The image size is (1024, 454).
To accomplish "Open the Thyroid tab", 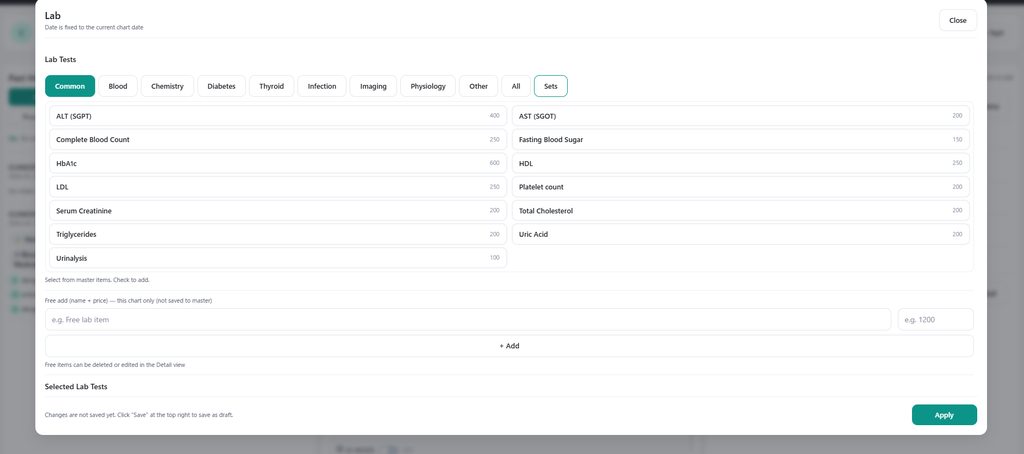I will pos(272,86).
